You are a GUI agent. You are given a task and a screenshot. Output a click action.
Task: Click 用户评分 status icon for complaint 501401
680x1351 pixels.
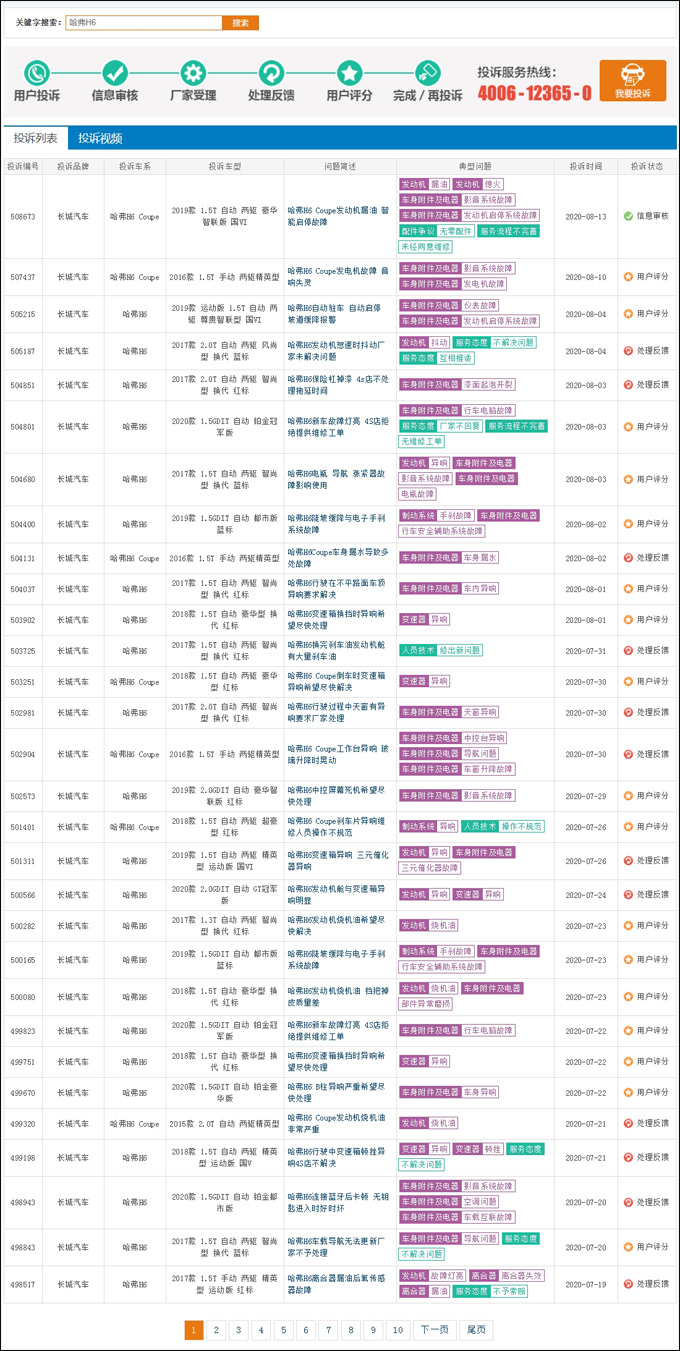pyautogui.click(x=628, y=828)
